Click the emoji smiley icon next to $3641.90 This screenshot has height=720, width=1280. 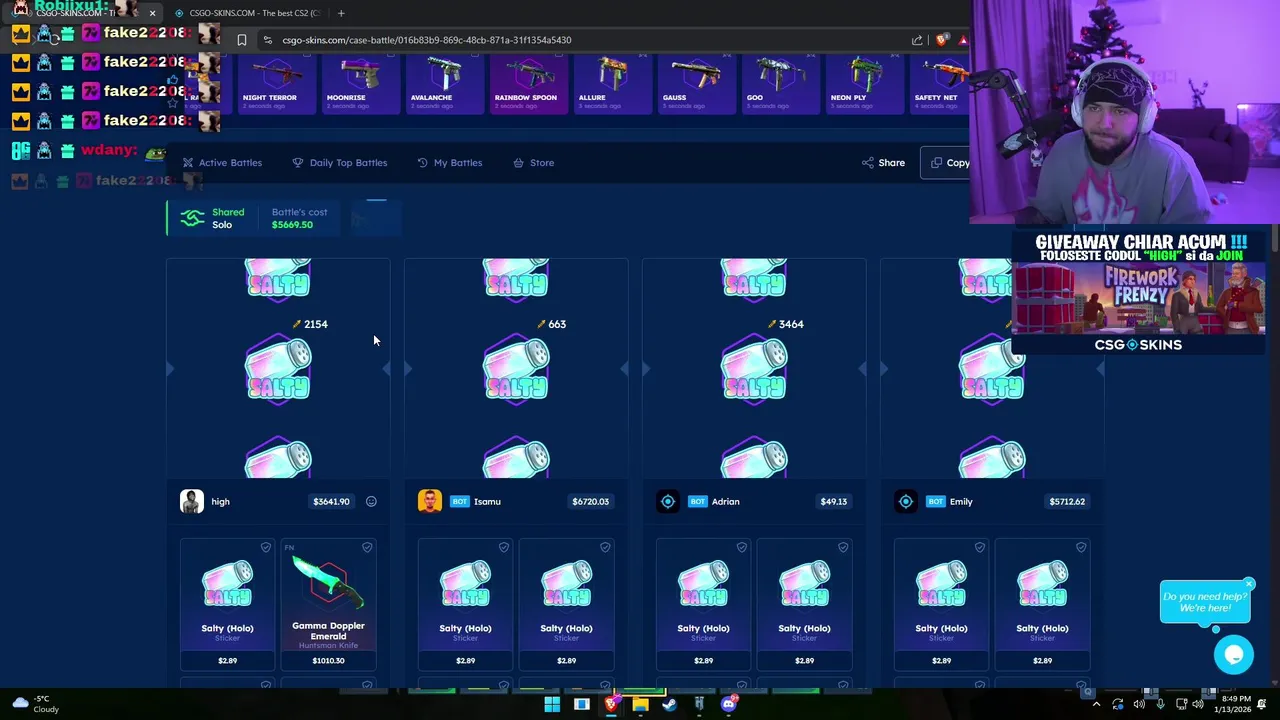pyautogui.click(x=371, y=502)
